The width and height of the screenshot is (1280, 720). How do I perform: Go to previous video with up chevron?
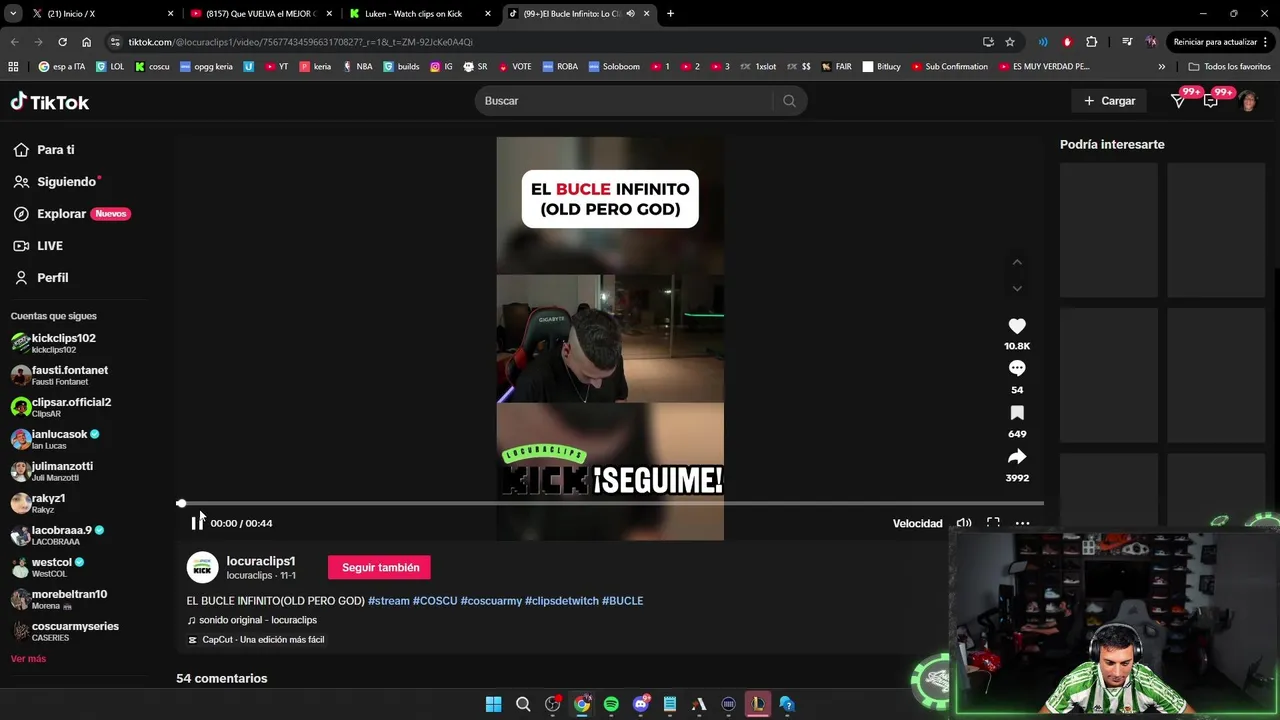1017,262
